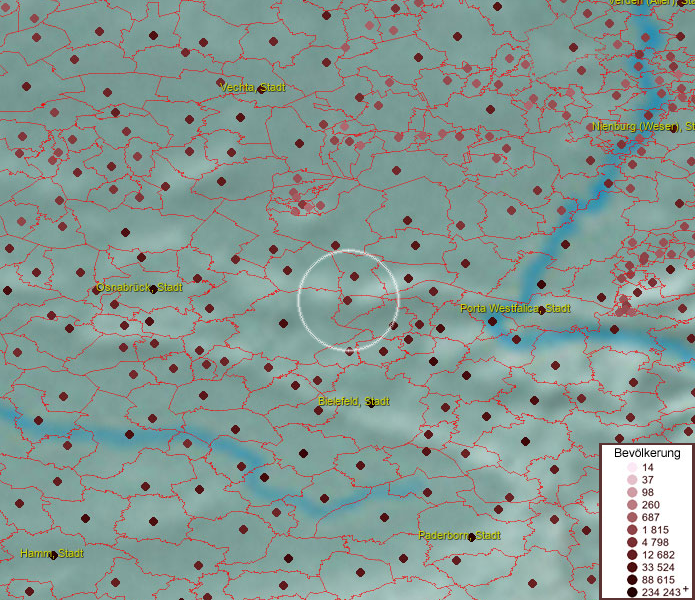695x600 pixels.
Task: Click the swatch next to 33 524
Action: (632, 567)
